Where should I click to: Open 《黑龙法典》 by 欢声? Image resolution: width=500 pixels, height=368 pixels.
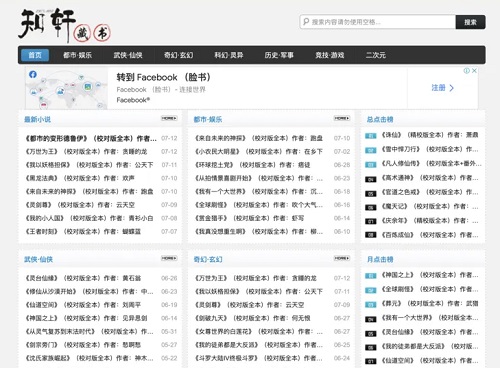click(x=80, y=178)
